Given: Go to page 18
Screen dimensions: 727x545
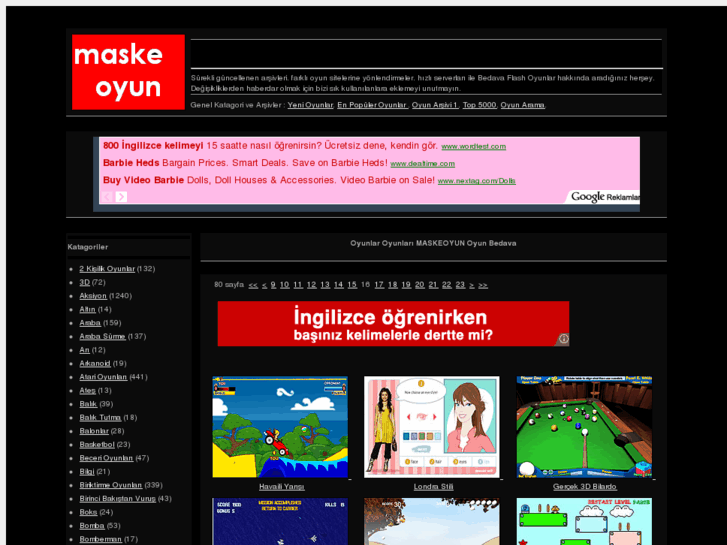Looking at the screenshot, I should coord(393,285).
